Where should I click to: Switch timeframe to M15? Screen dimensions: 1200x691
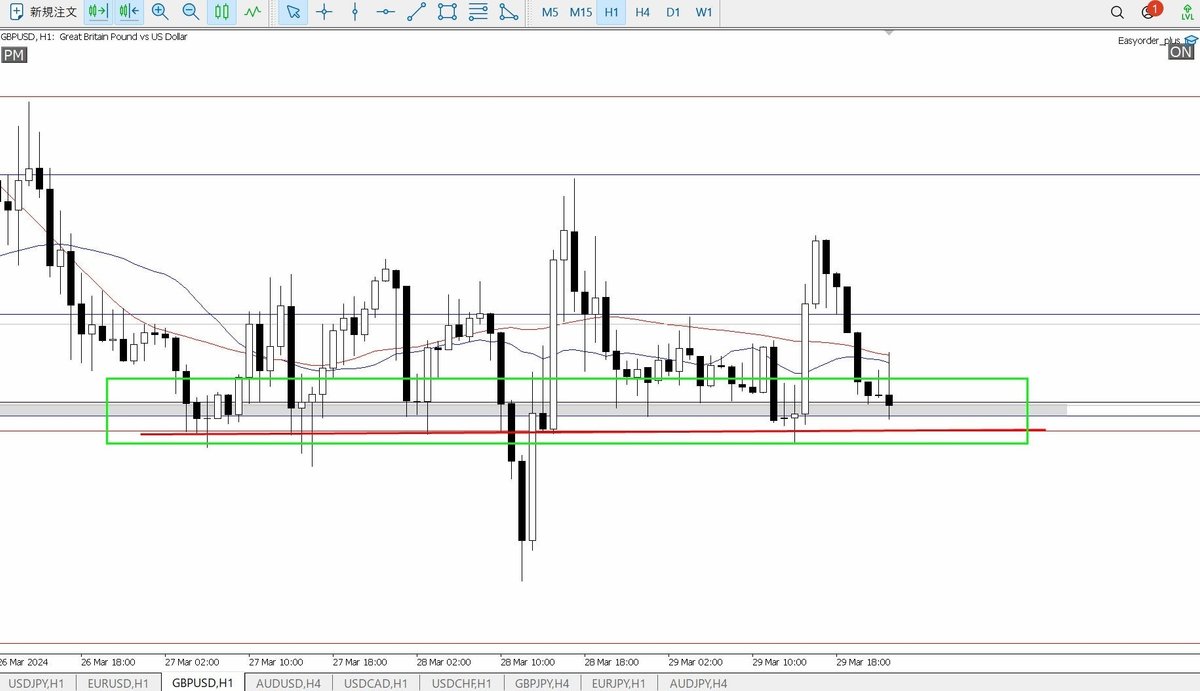[581, 12]
